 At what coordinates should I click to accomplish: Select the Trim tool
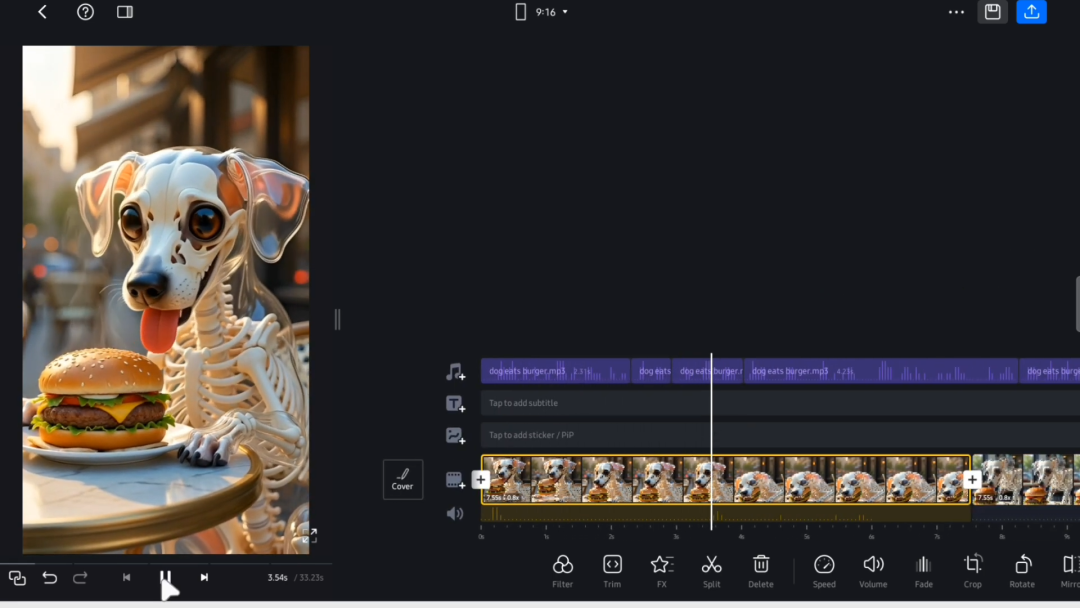[612, 570]
